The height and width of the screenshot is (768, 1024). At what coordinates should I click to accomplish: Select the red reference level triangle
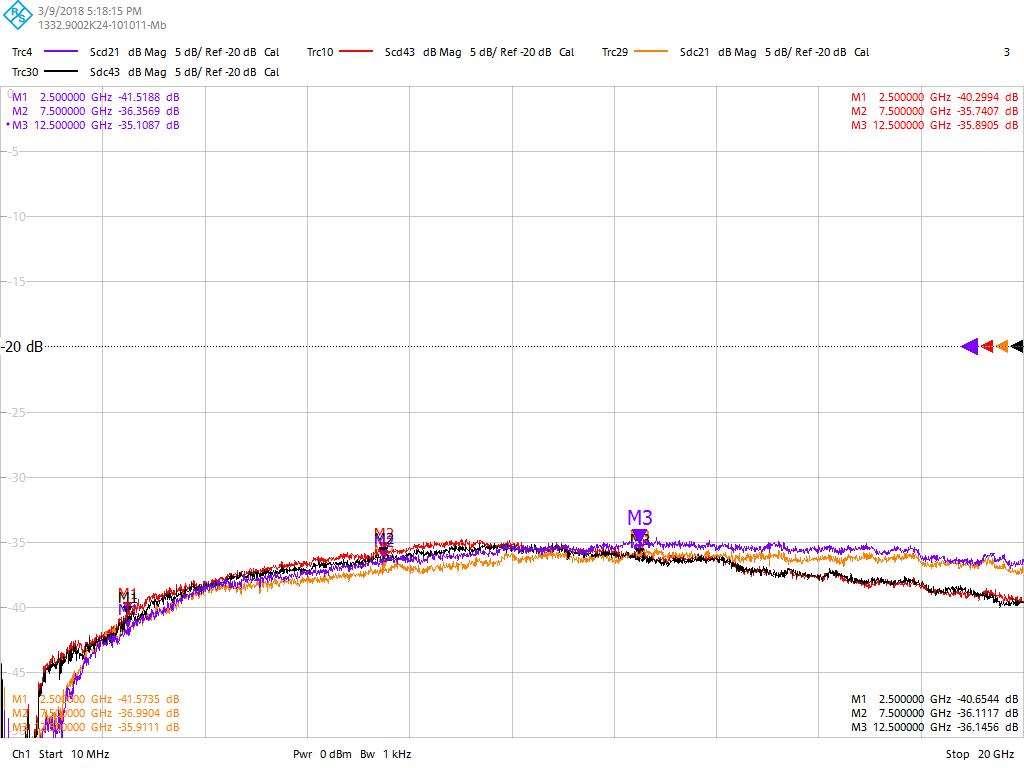pos(987,347)
